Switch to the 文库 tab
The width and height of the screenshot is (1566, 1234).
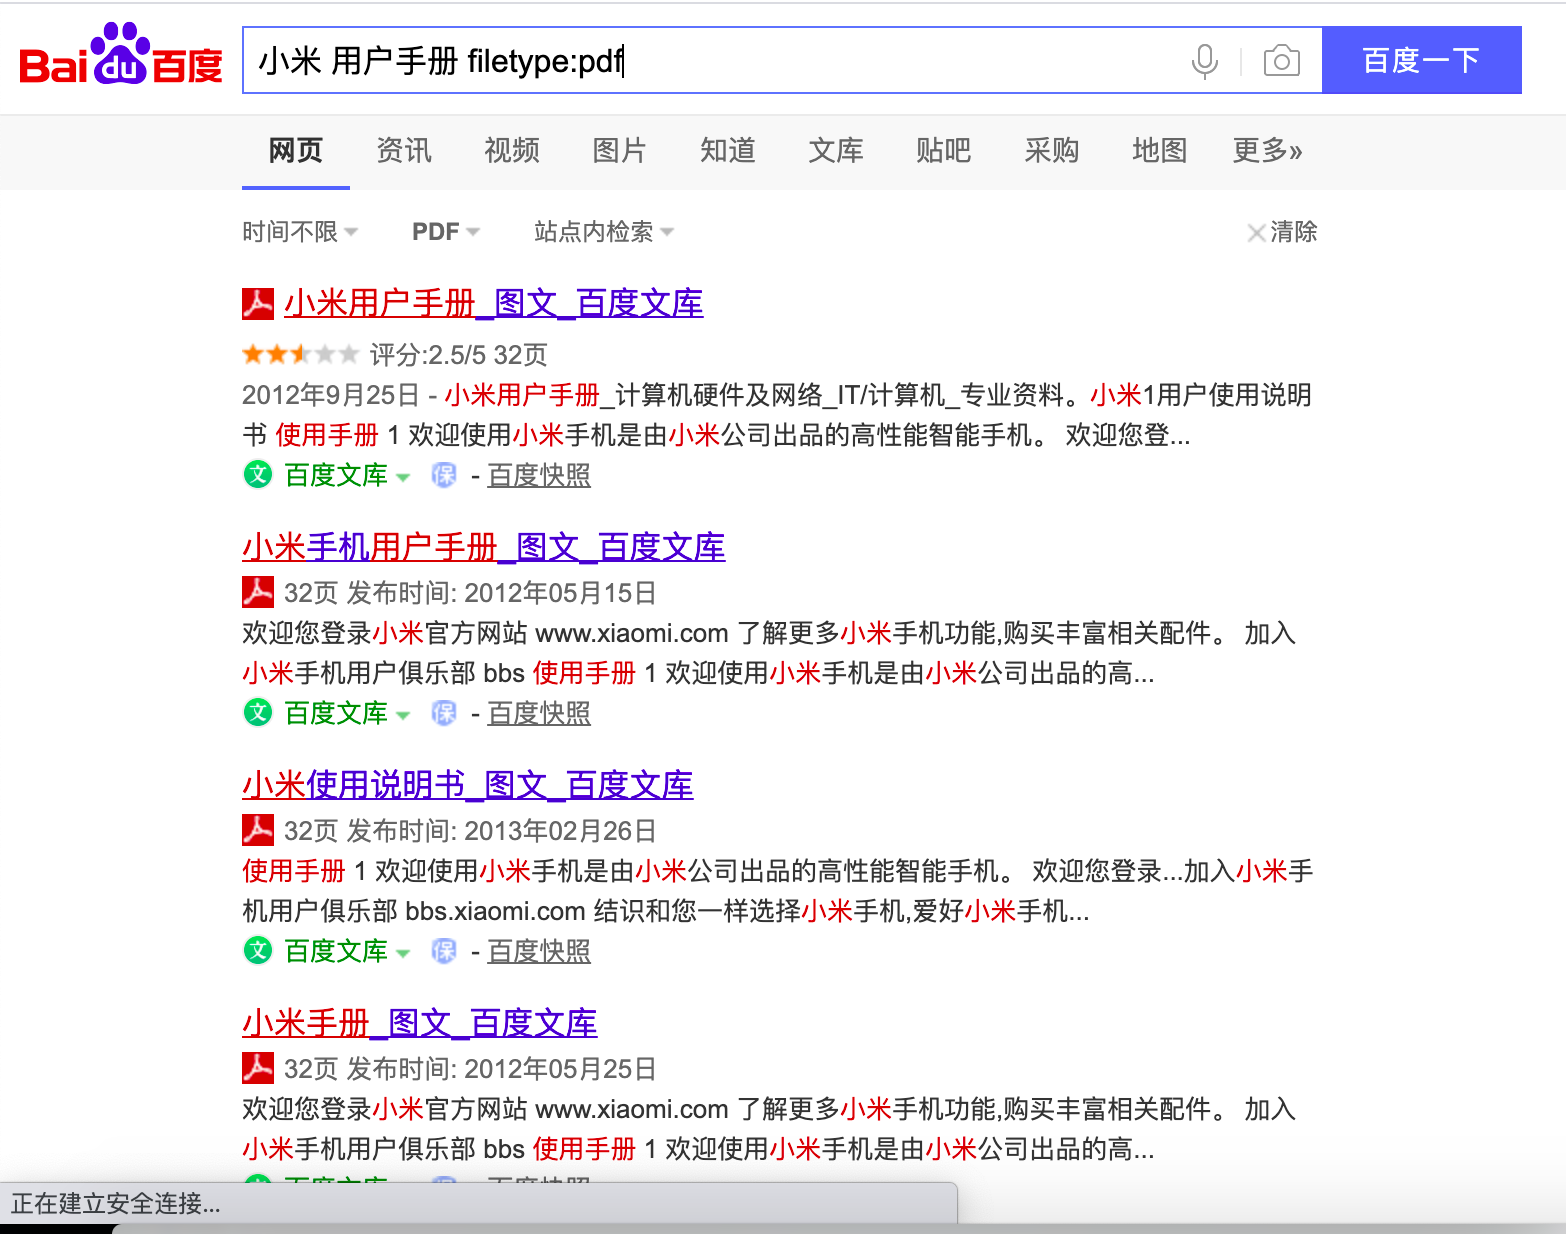836,151
